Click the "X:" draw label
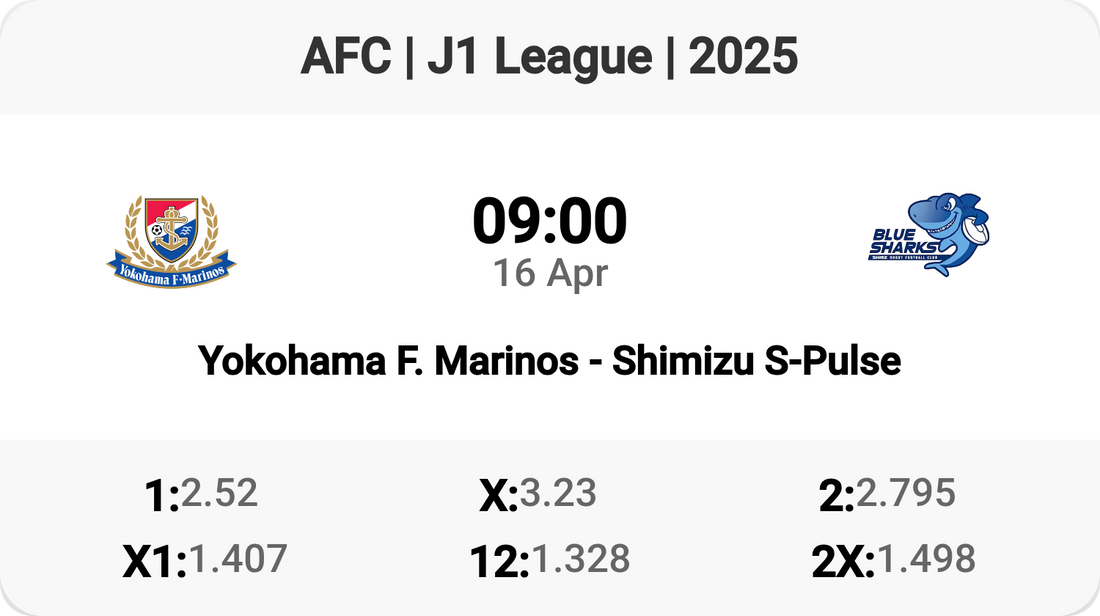 pyautogui.click(x=498, y=496)
